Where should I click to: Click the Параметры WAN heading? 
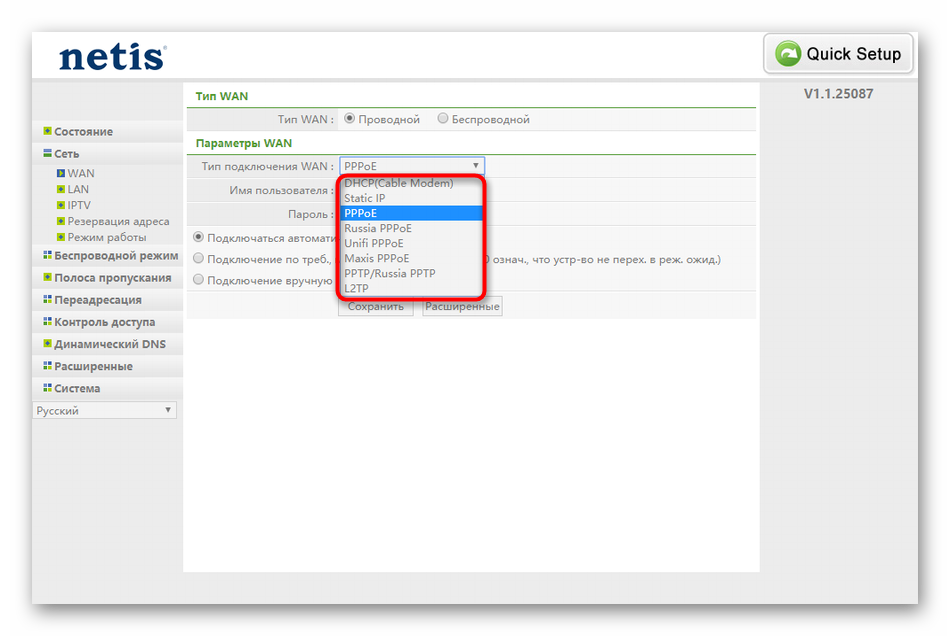coord(244,144)
